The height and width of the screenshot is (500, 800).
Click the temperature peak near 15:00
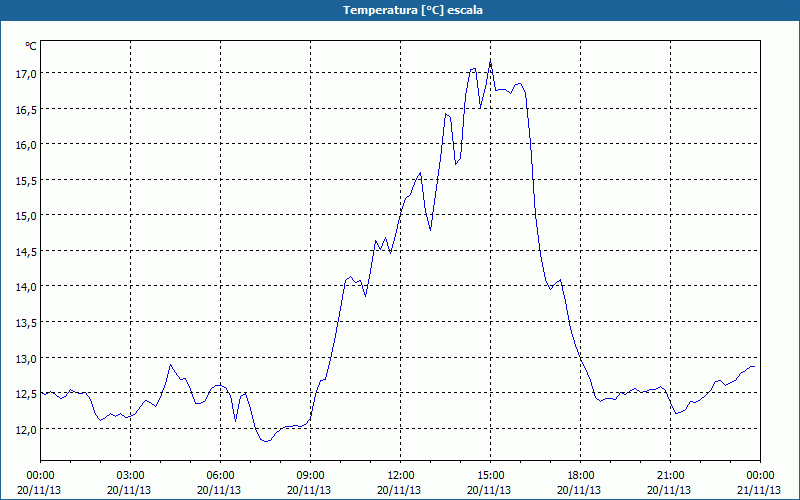point(490,62)
